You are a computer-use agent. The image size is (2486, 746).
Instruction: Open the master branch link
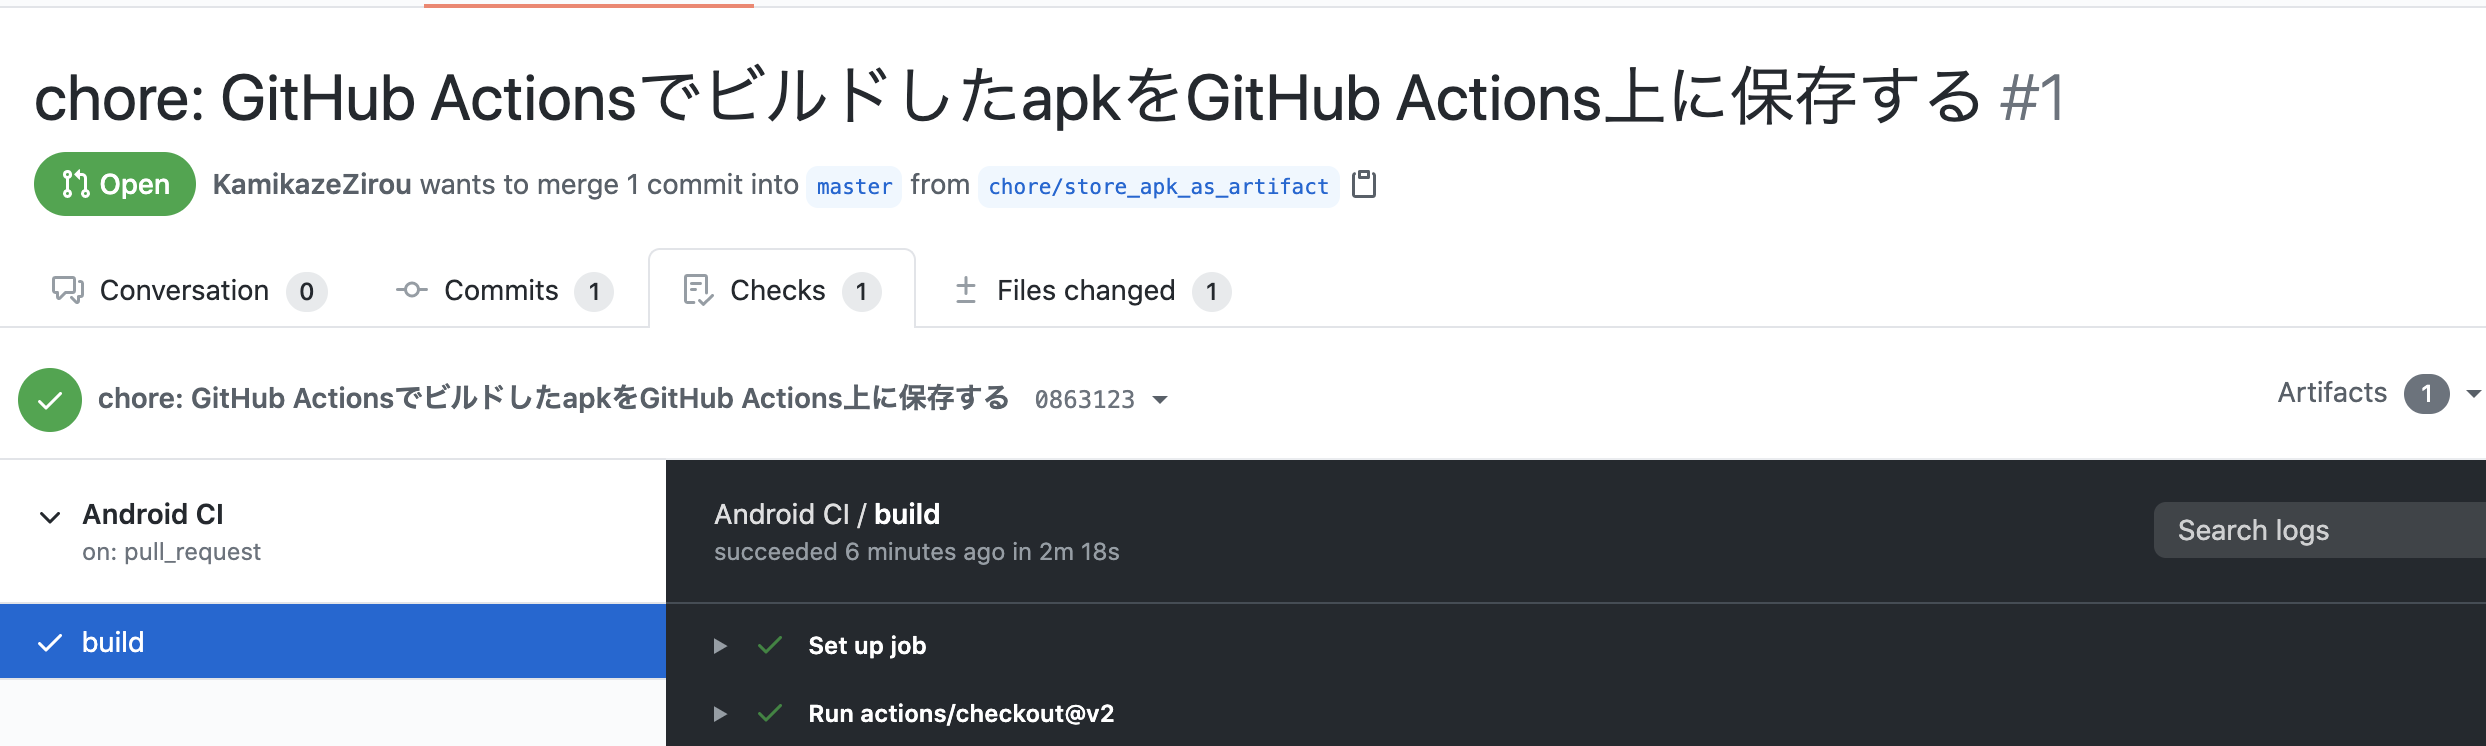click(854, 186)
